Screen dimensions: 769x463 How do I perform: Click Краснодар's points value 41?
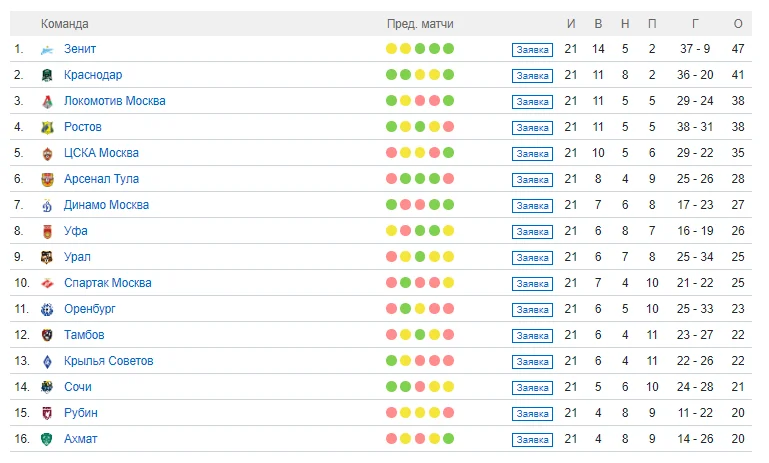click(738, 75)
